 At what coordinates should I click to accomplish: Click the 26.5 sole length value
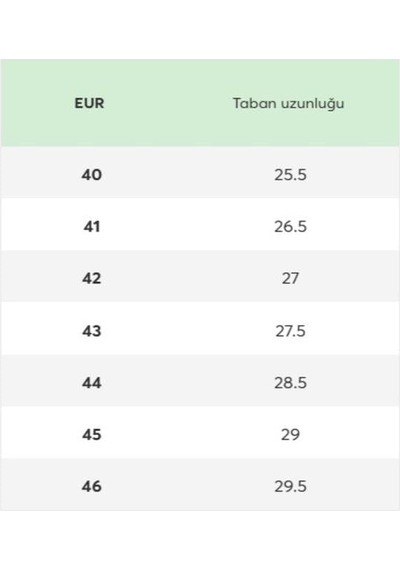click(290, 226)
